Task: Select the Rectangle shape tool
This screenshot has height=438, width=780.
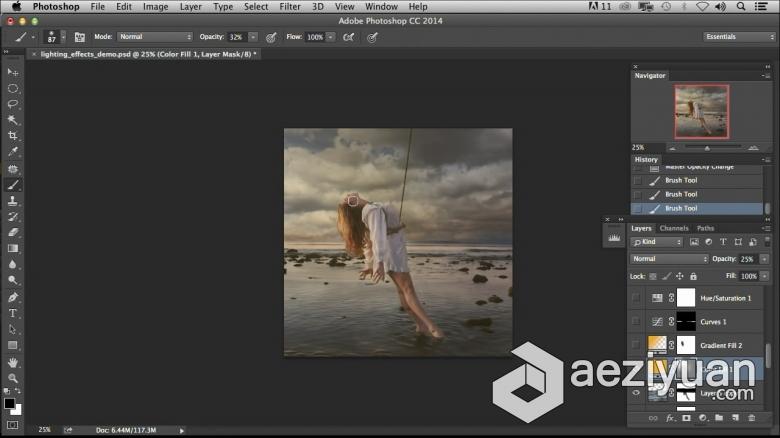Action: click(13, 345)
